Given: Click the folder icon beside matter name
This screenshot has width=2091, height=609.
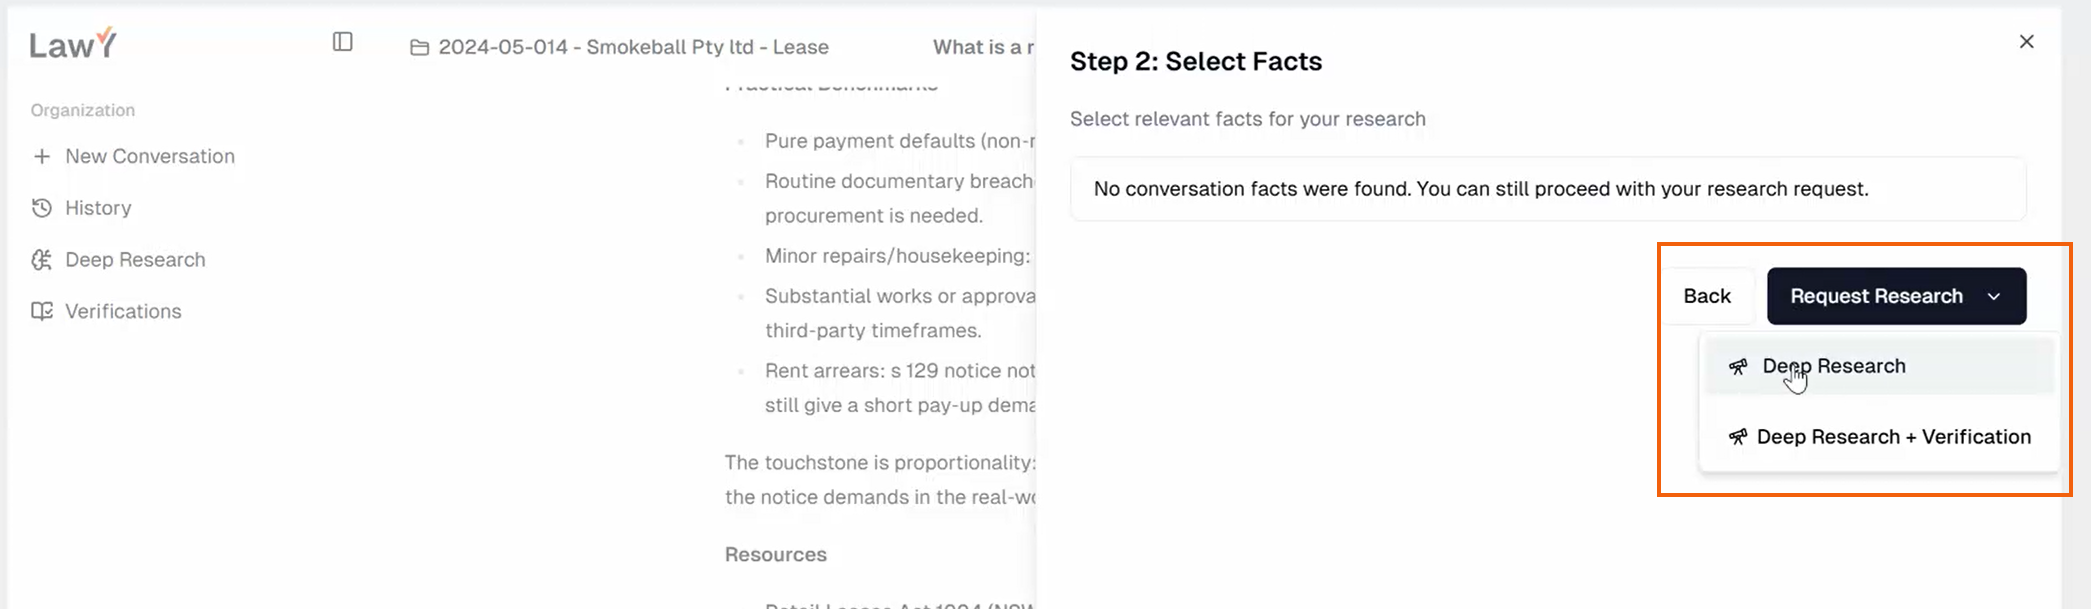Looking at the screenshot, I should tap(420, 47).
